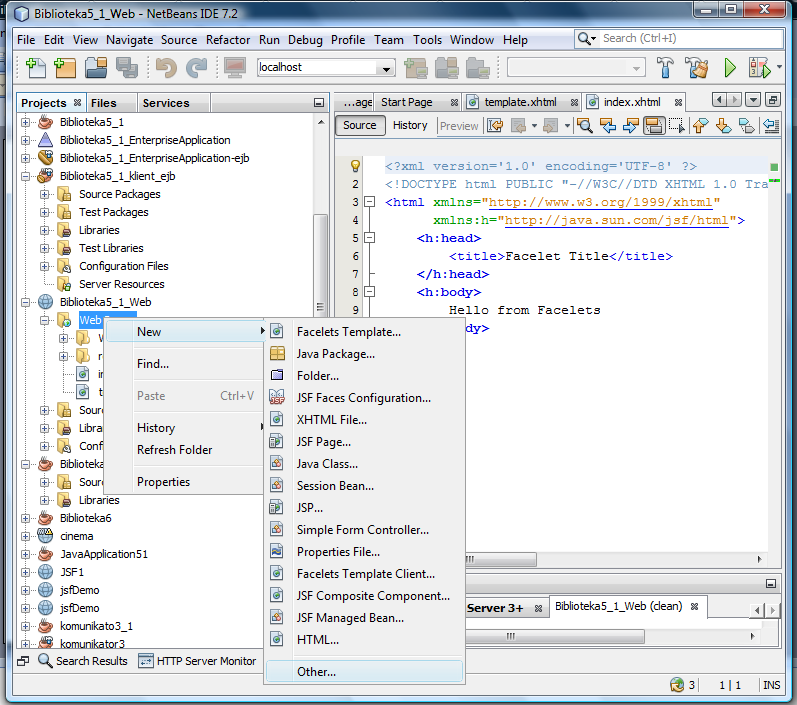Choose JSF Faces Configuration from New submenu
Screen dimensions: 797x705
pyautogui.click(x=364, y=398)
